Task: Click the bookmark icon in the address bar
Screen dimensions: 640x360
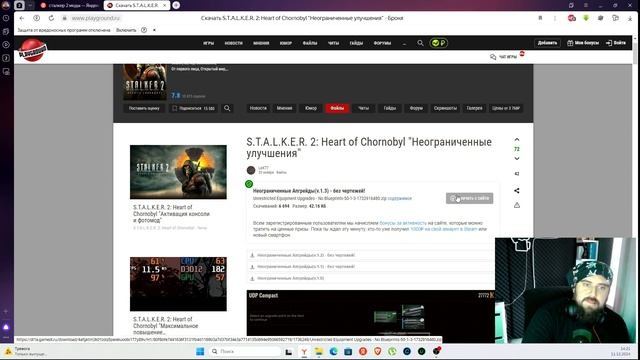Action: pos(540,18)
